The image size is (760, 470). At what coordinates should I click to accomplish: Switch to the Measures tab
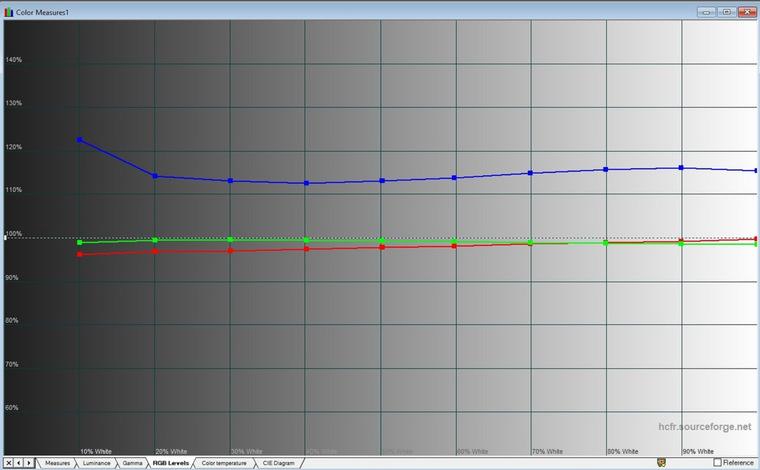[x=57, y=463]
